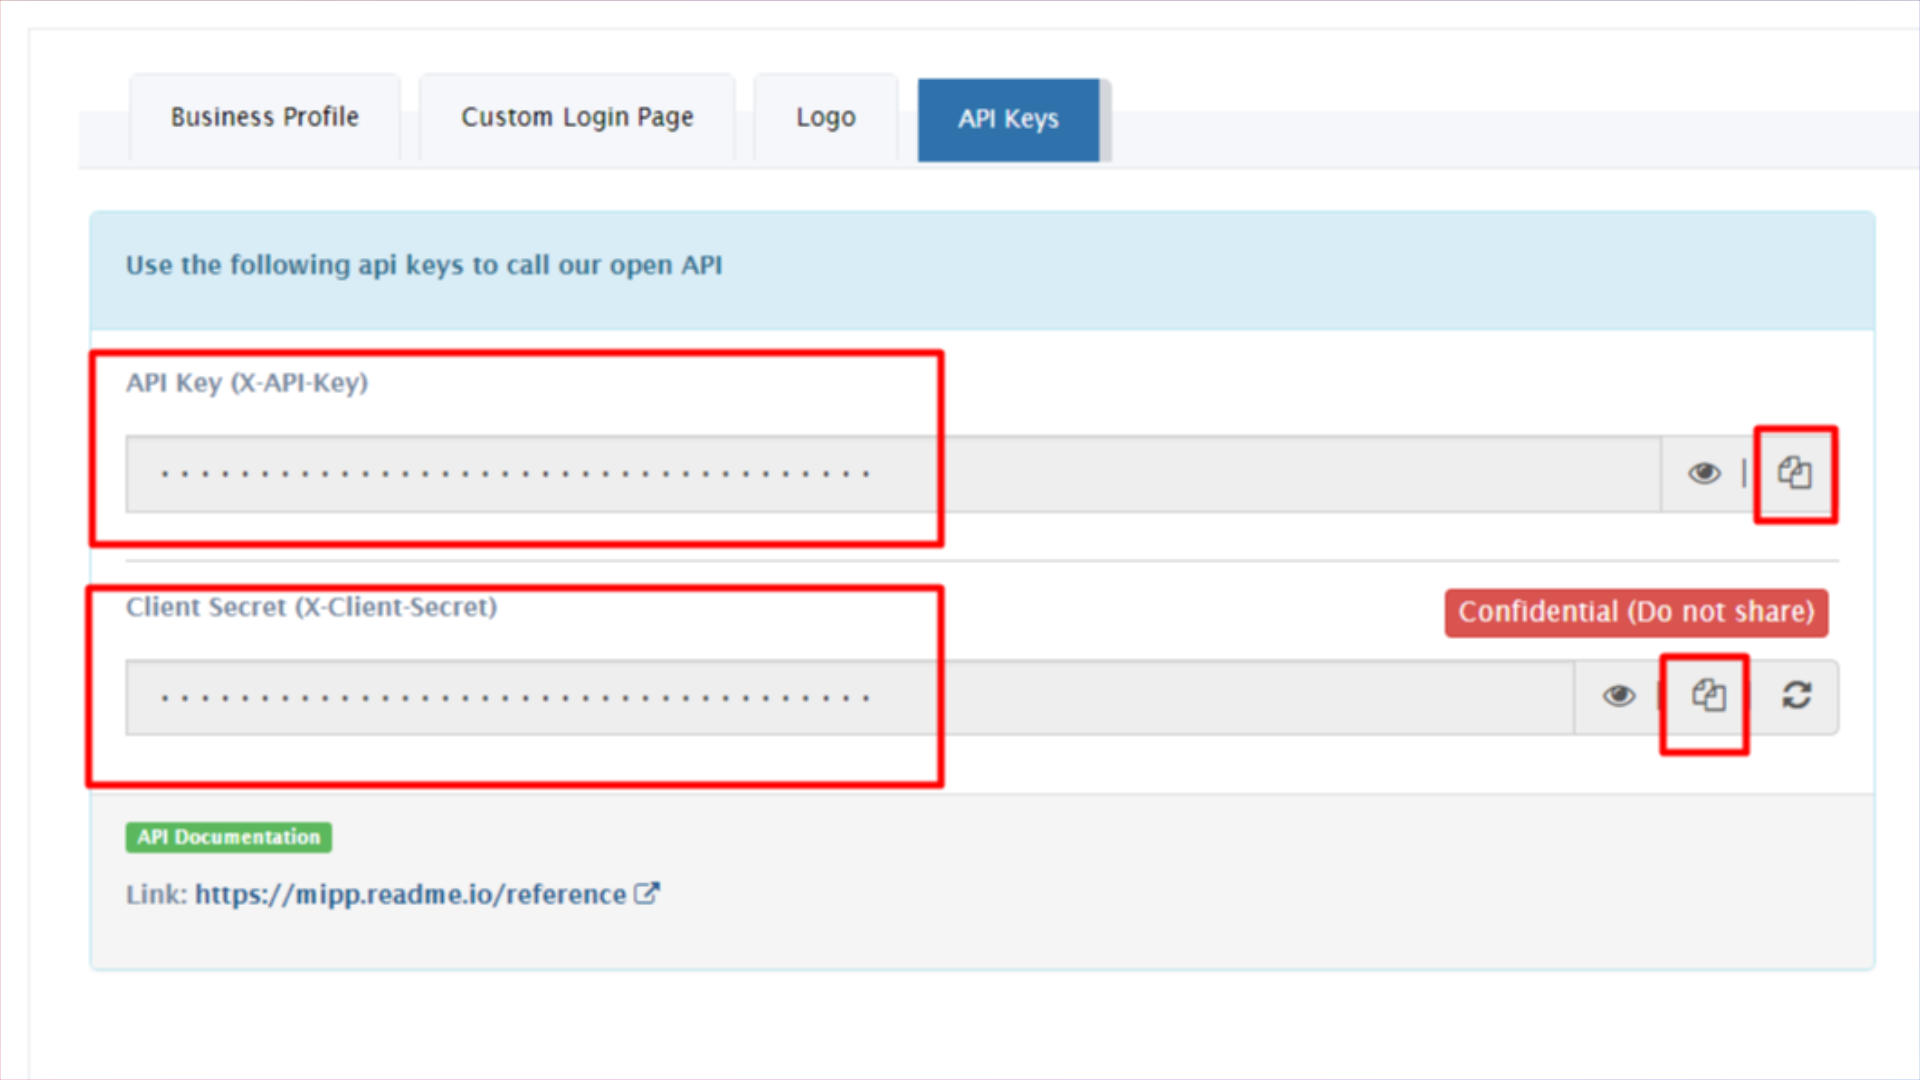Switch to the Business Profile tab
Viewport: 1920px width, 1080px height.
tap(264, 117)
